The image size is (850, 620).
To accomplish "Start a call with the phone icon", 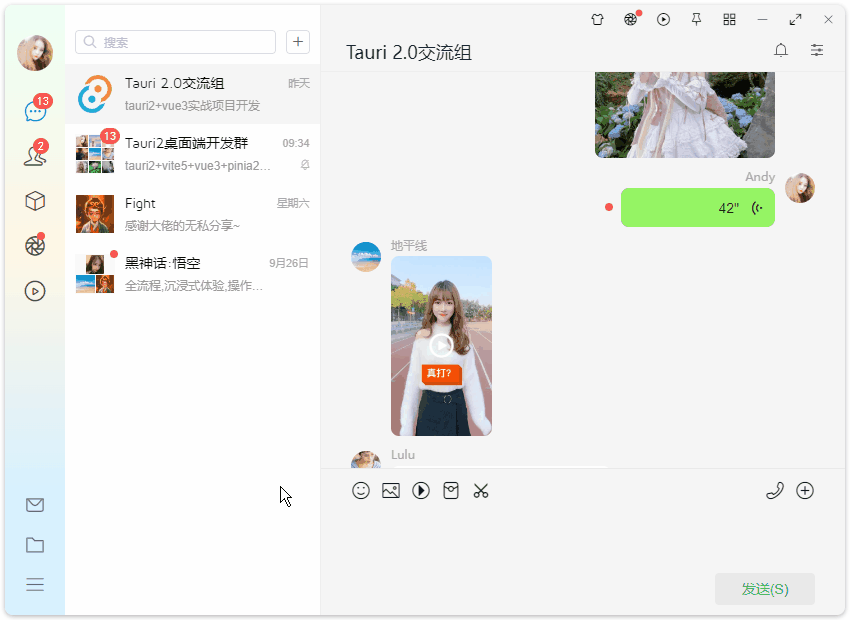I will [775, 491].
